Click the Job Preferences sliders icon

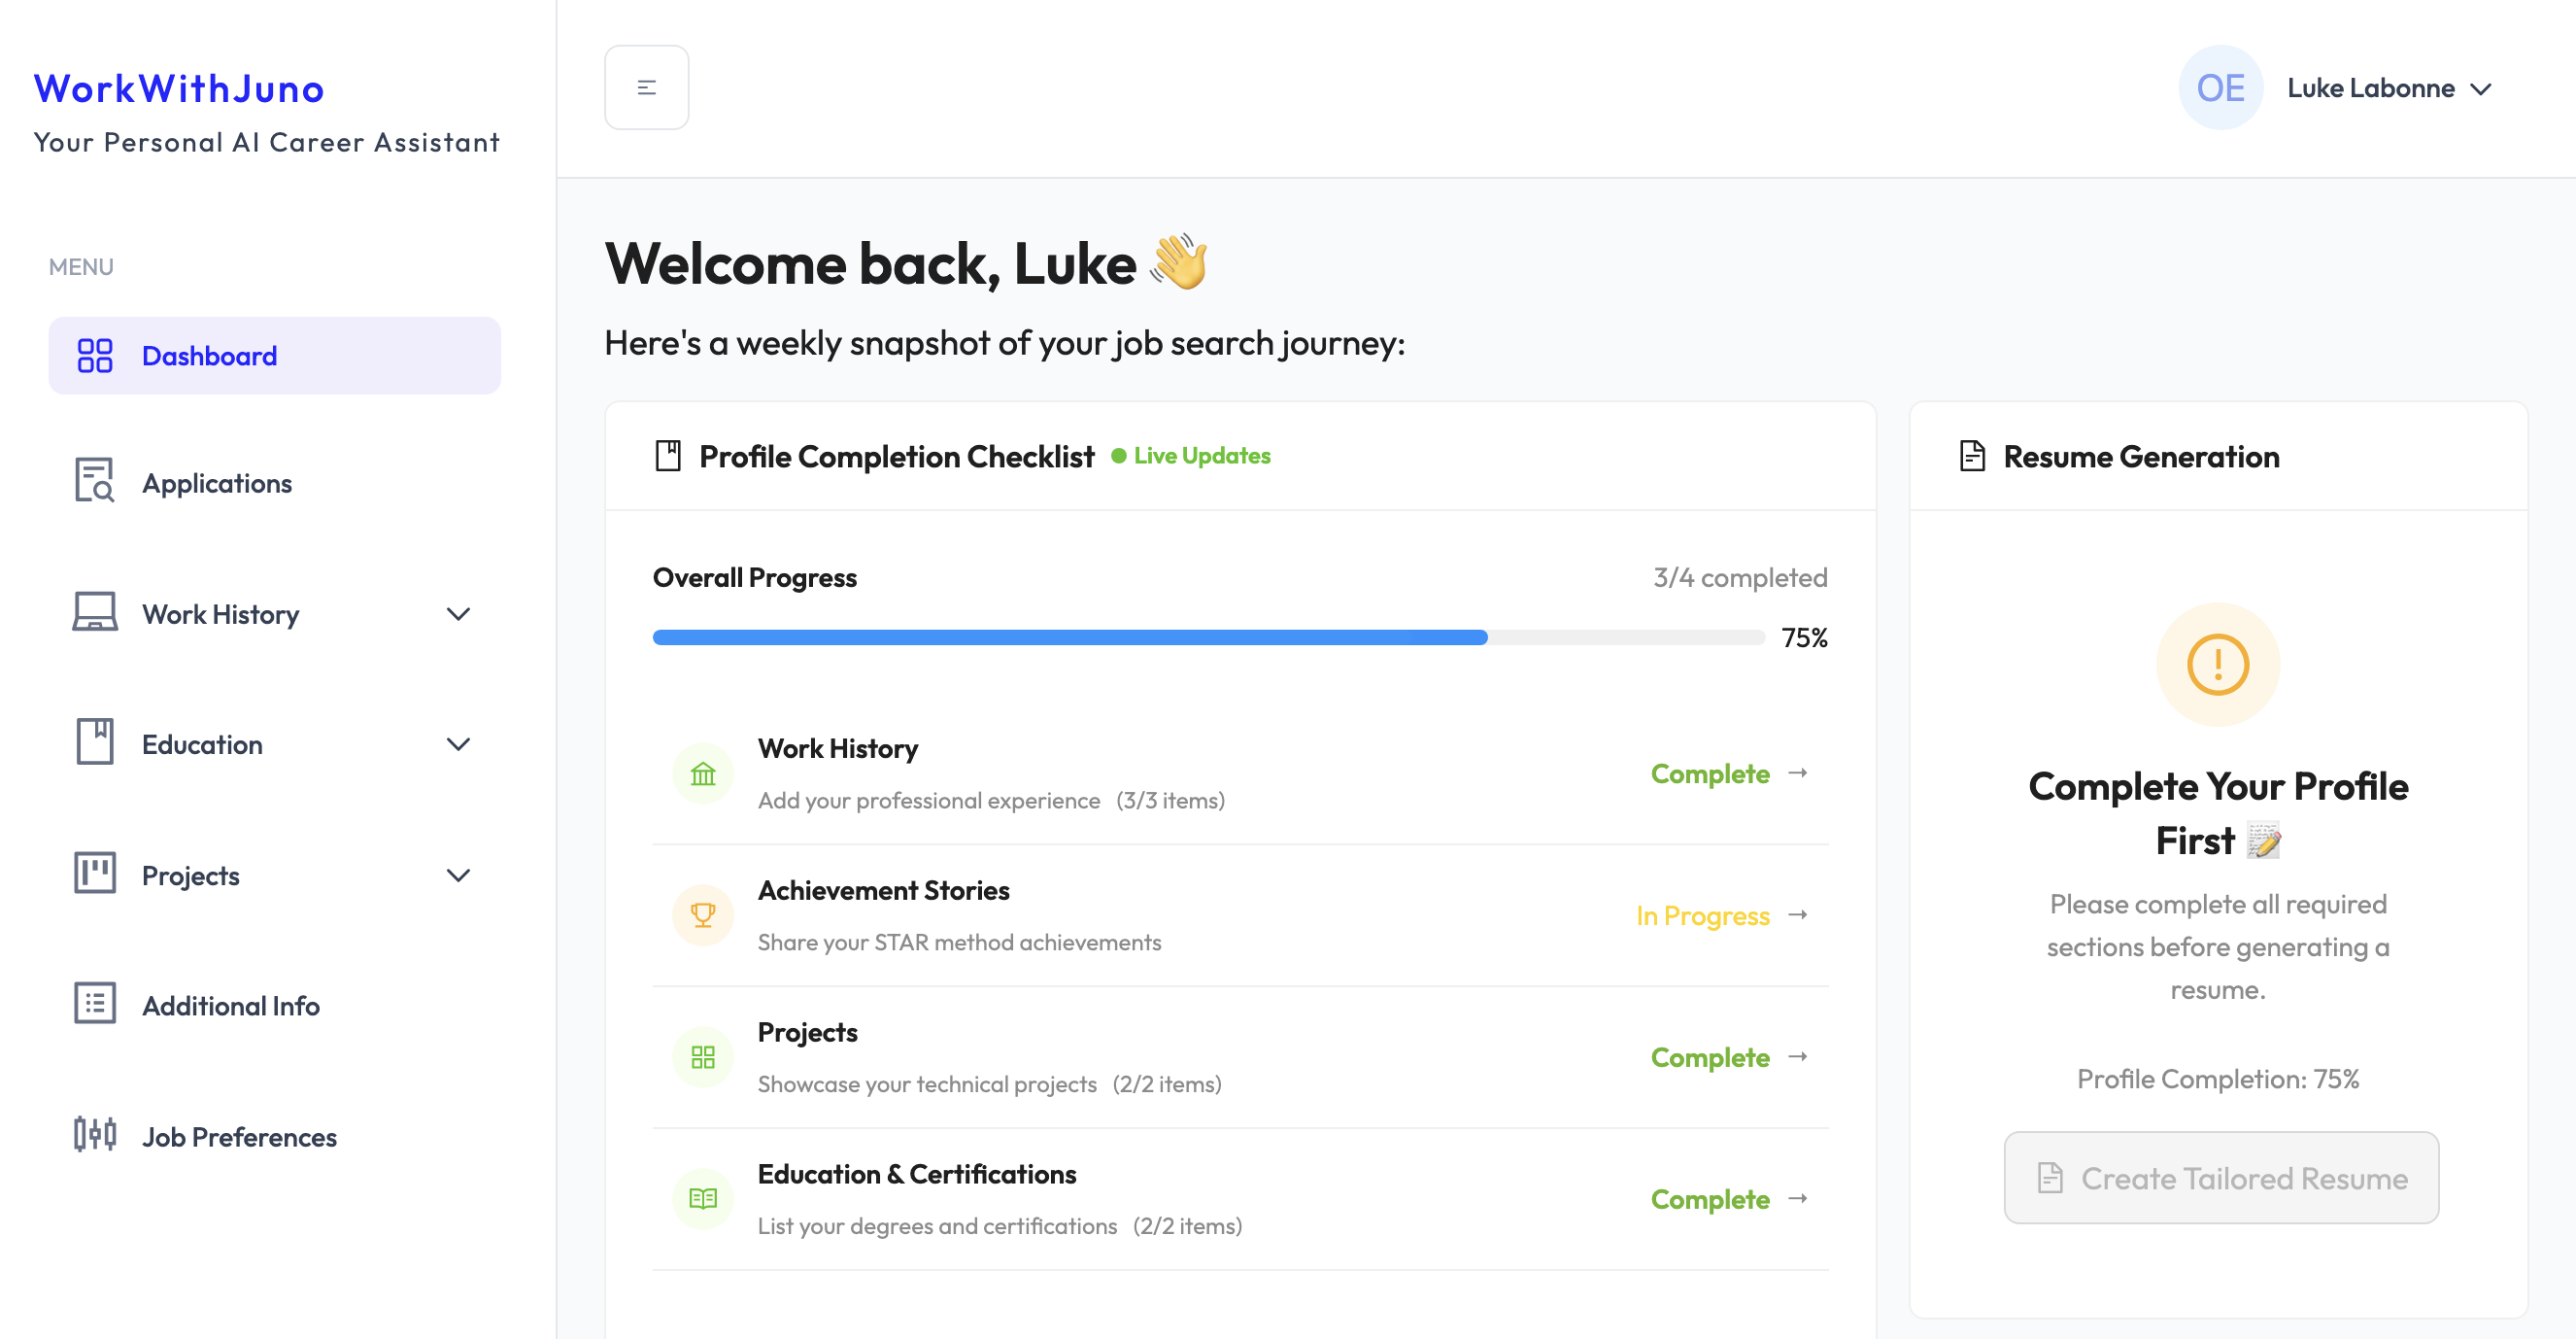pyautogui.click(x=94, y=1135)
